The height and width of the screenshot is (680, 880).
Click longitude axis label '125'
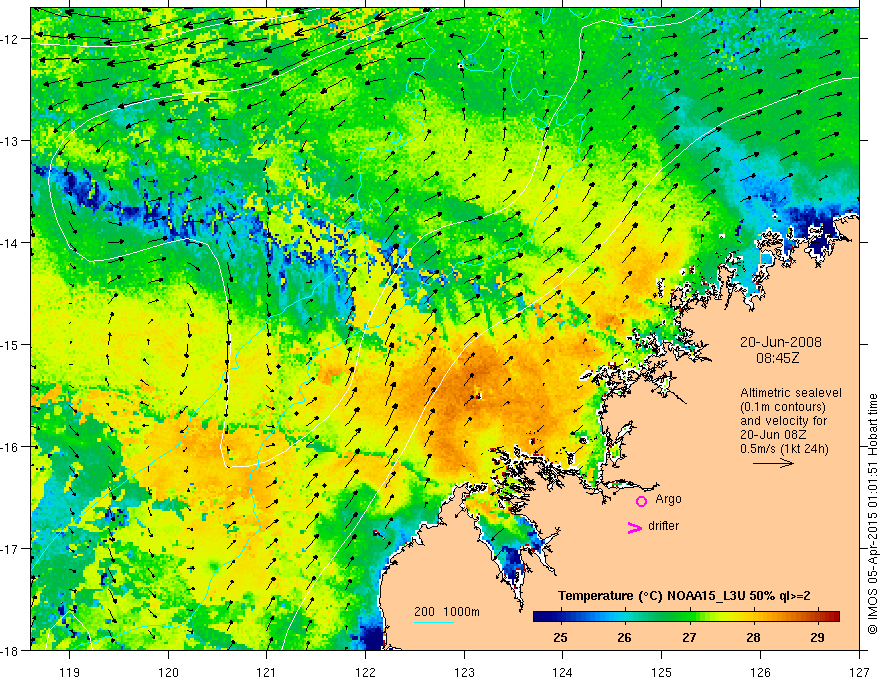[x=662, y=672]
